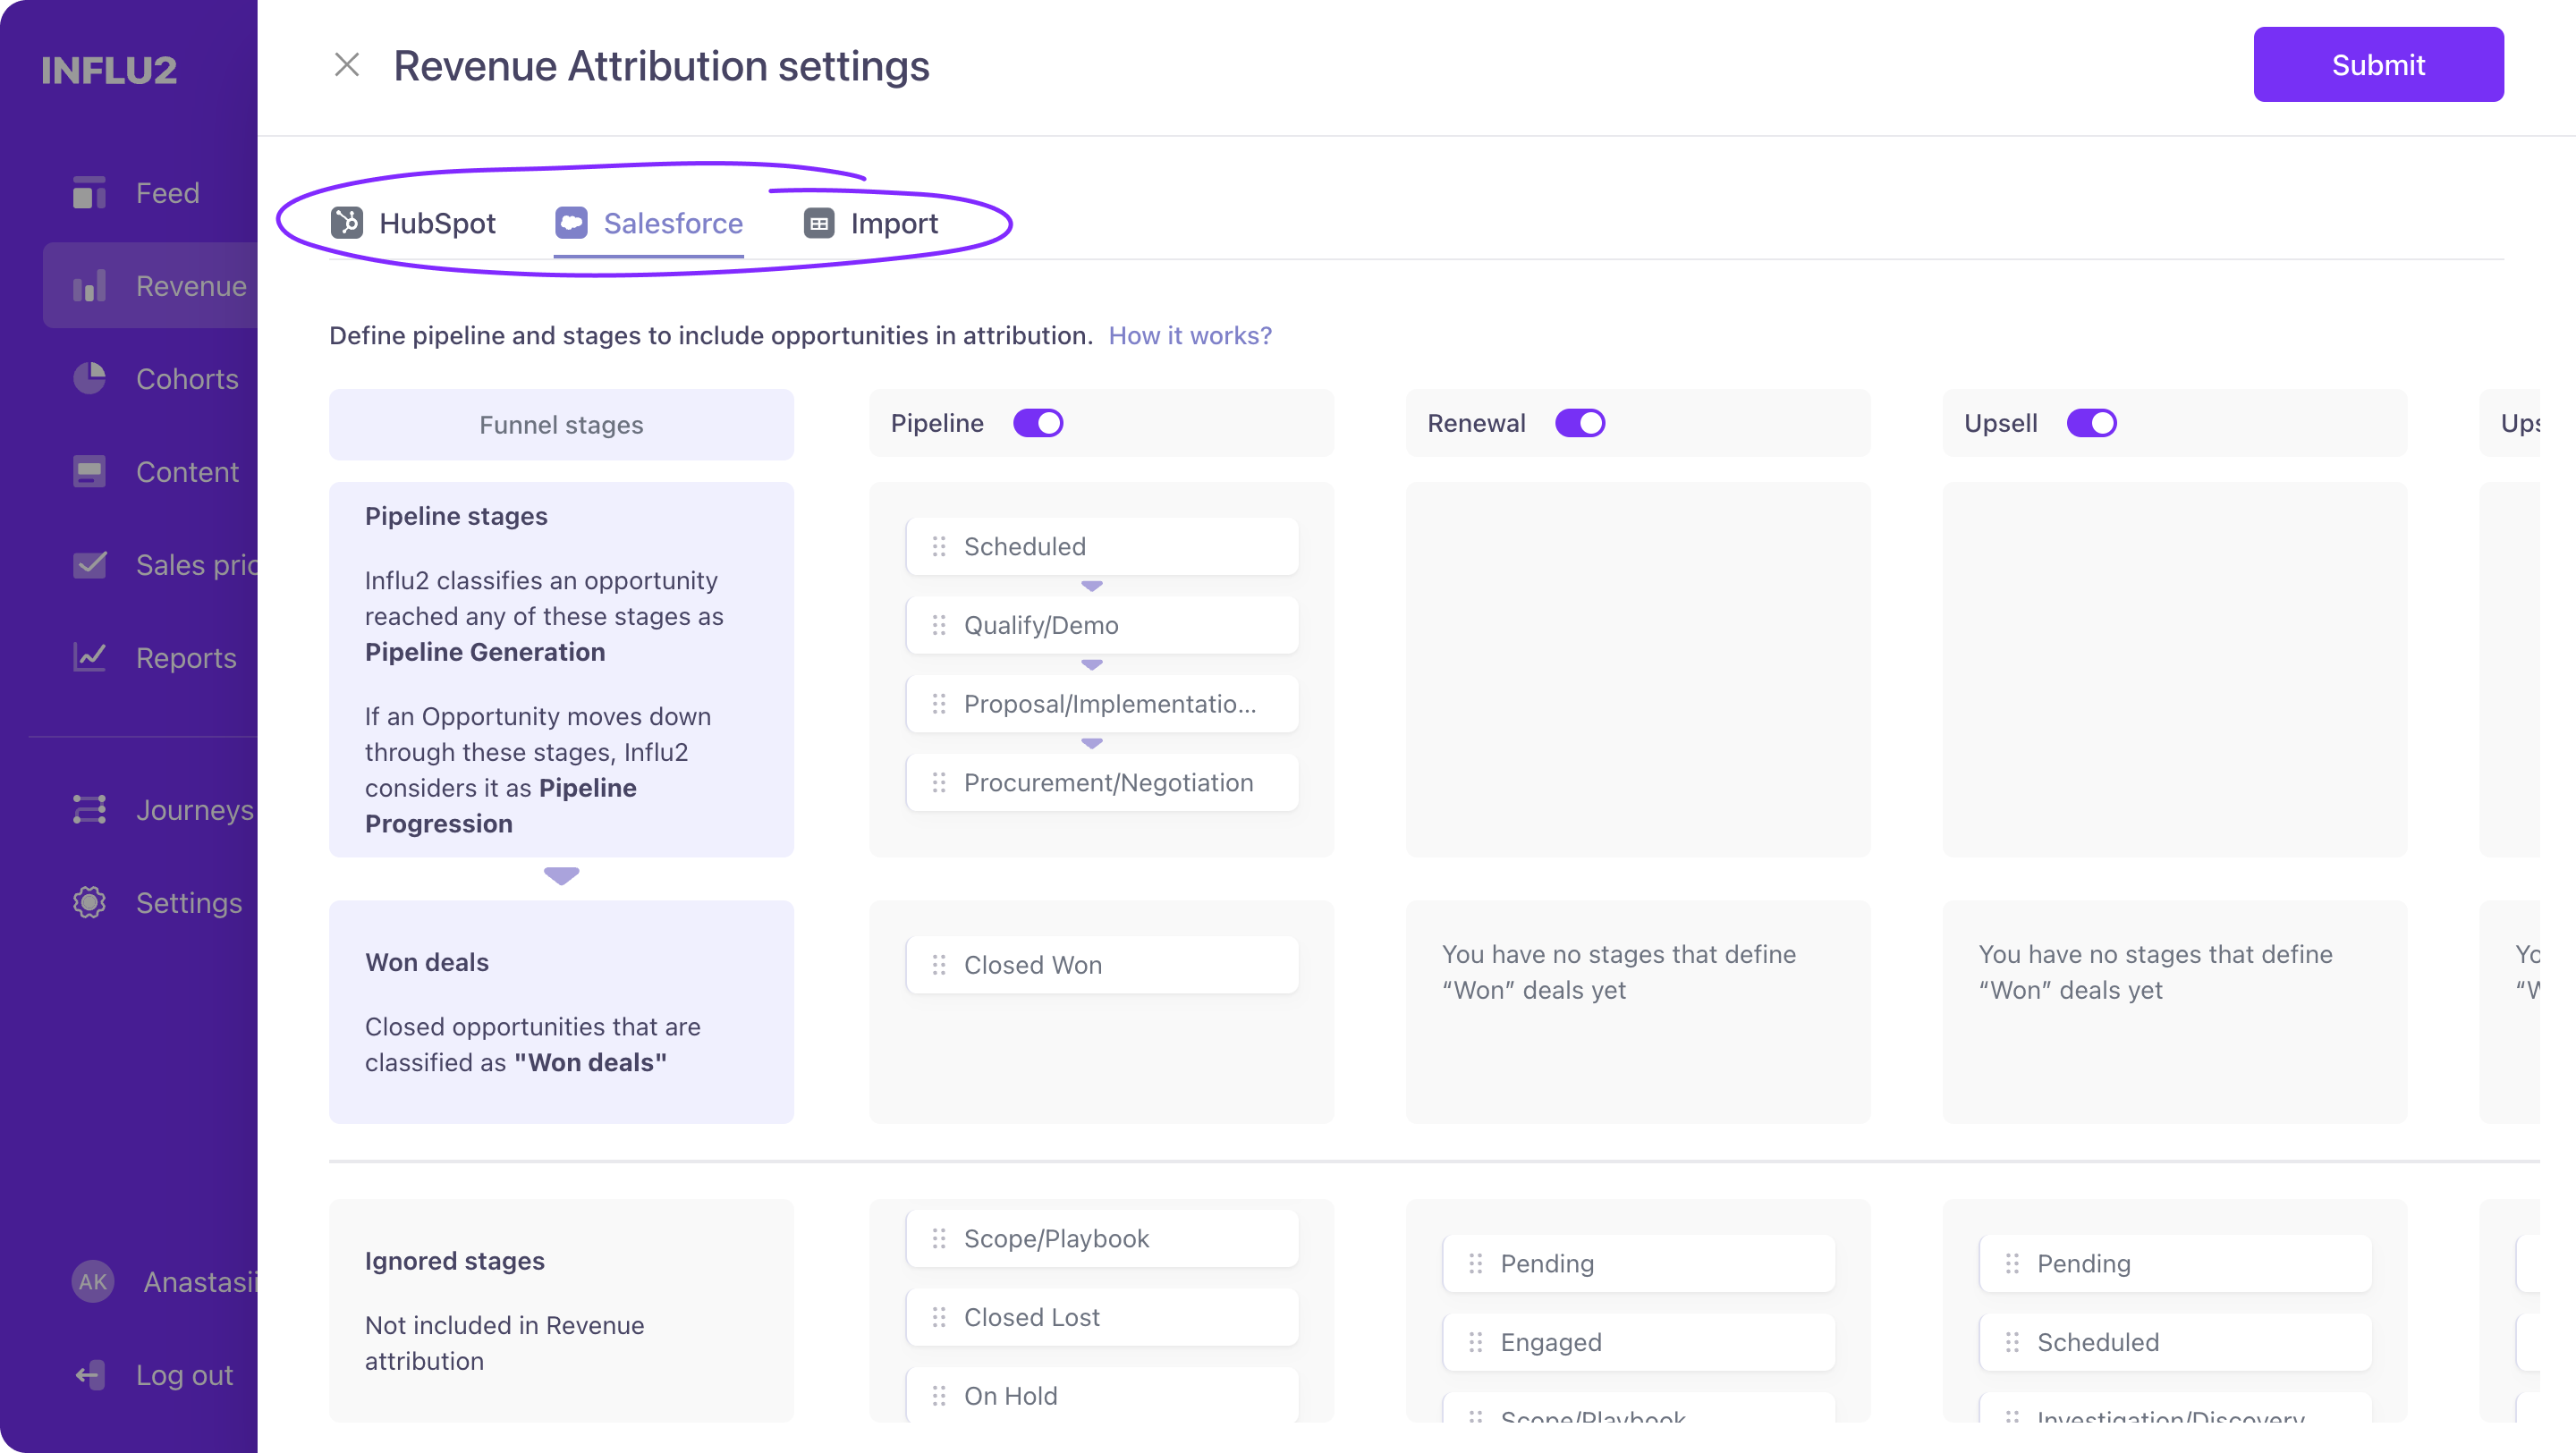
Task: Click the AK user avatar
Action: [x=93, y=1281]
